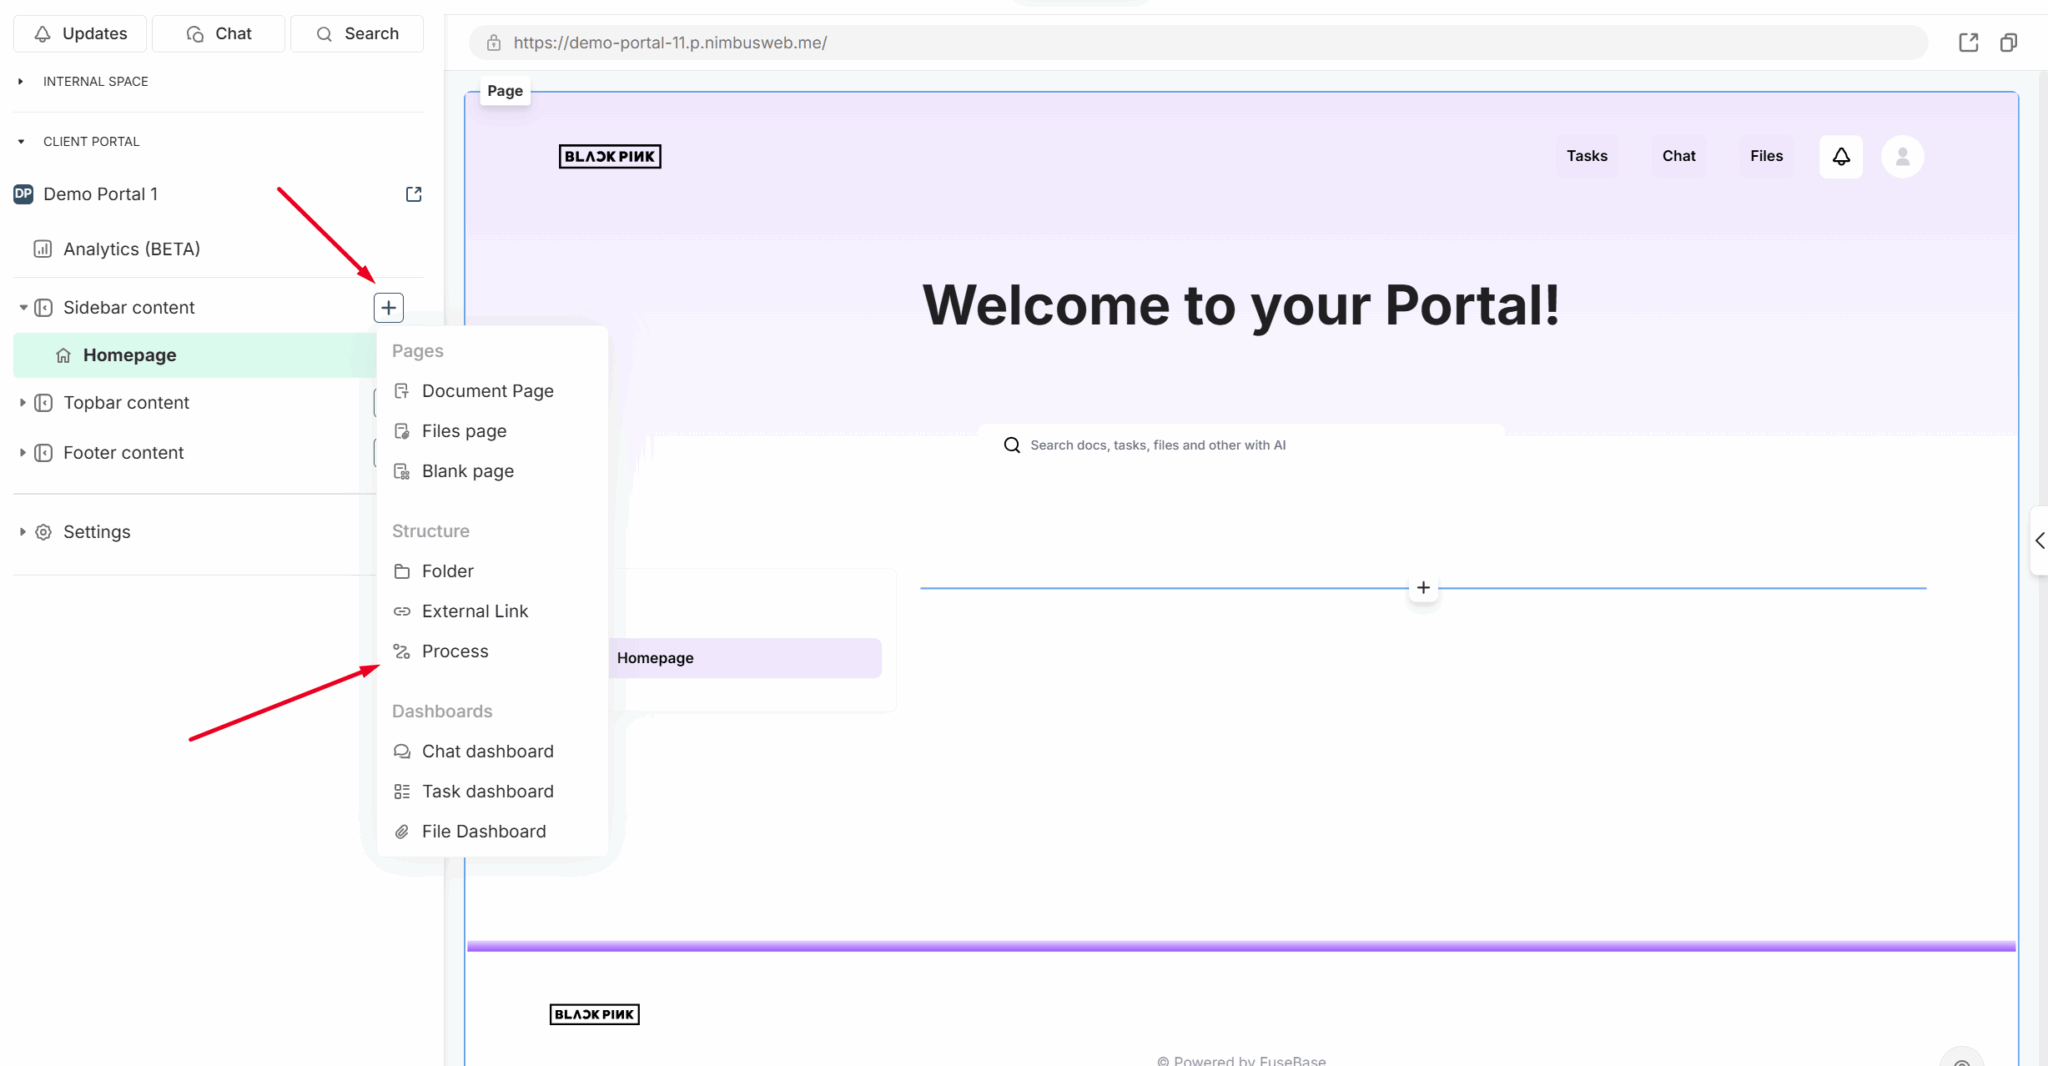Open the notification bell in portal preview

(1841, 156)
